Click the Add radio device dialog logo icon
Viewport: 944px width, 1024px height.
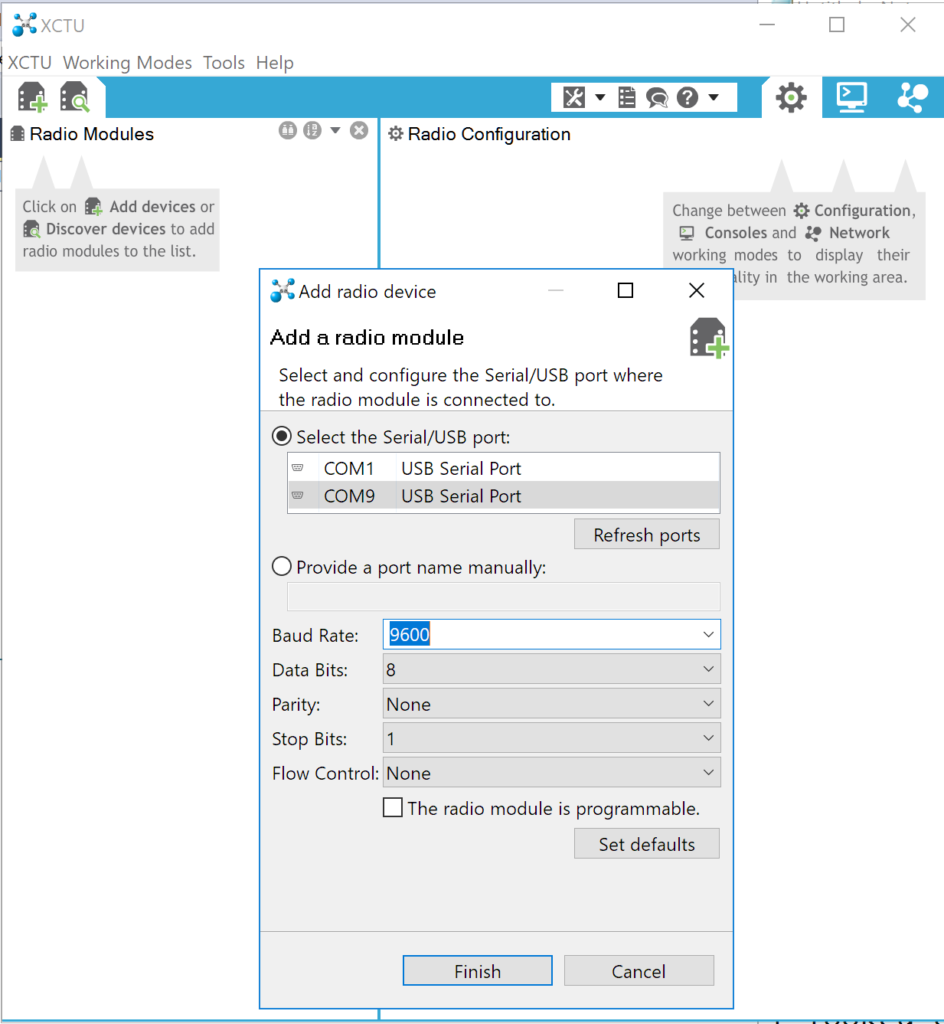[x=282, y=291]
